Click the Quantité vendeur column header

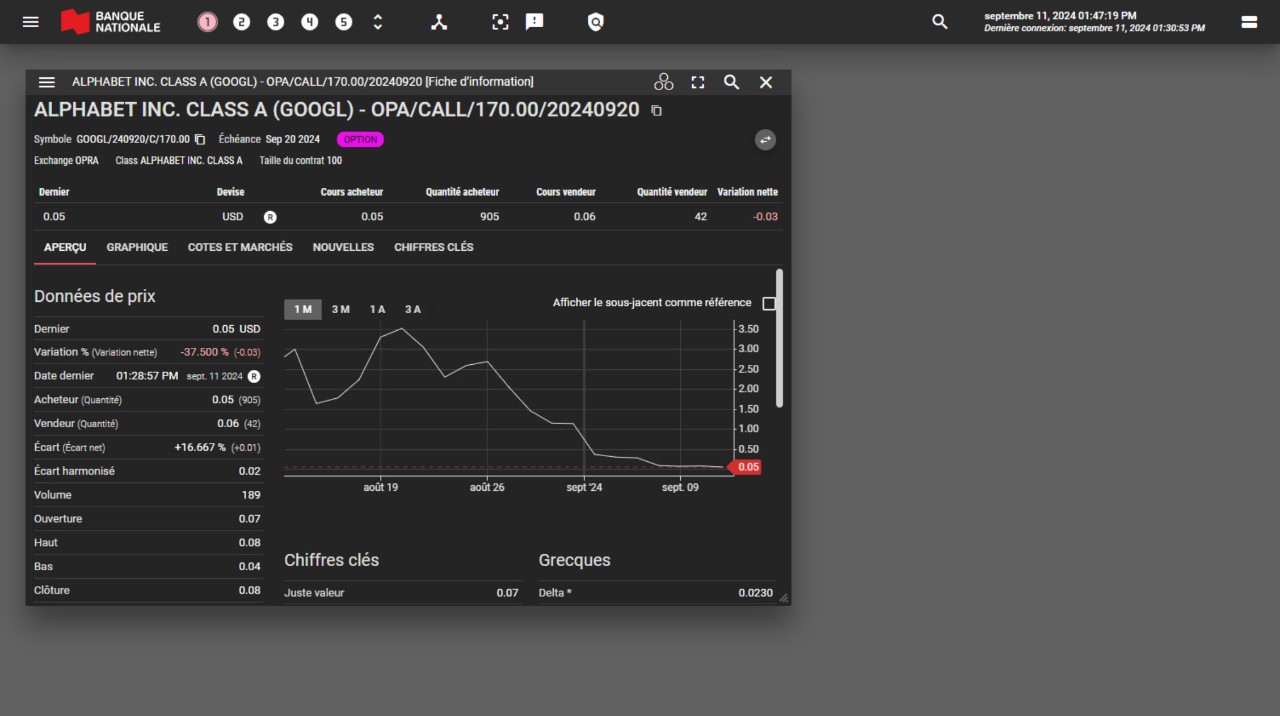pos(671,192)
